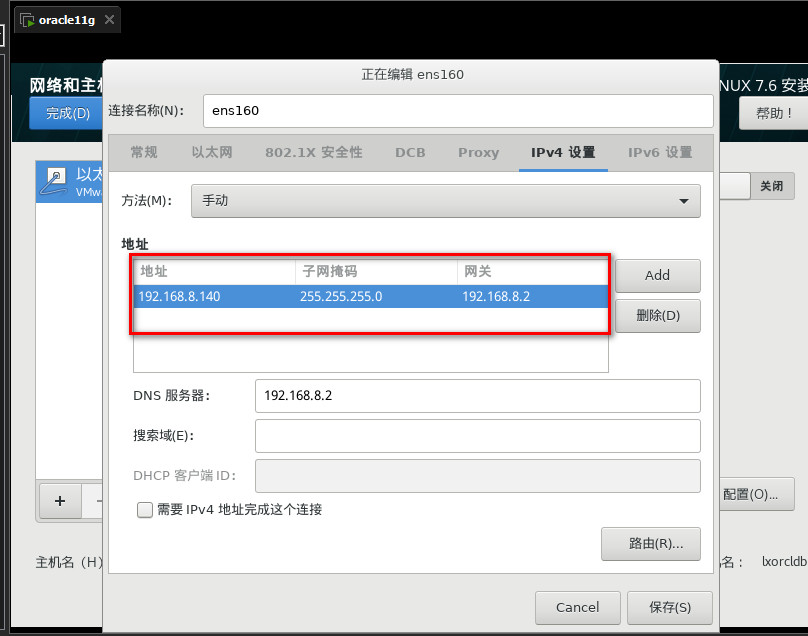Click the Ethernet adapter icon in list

pos(57,181)
